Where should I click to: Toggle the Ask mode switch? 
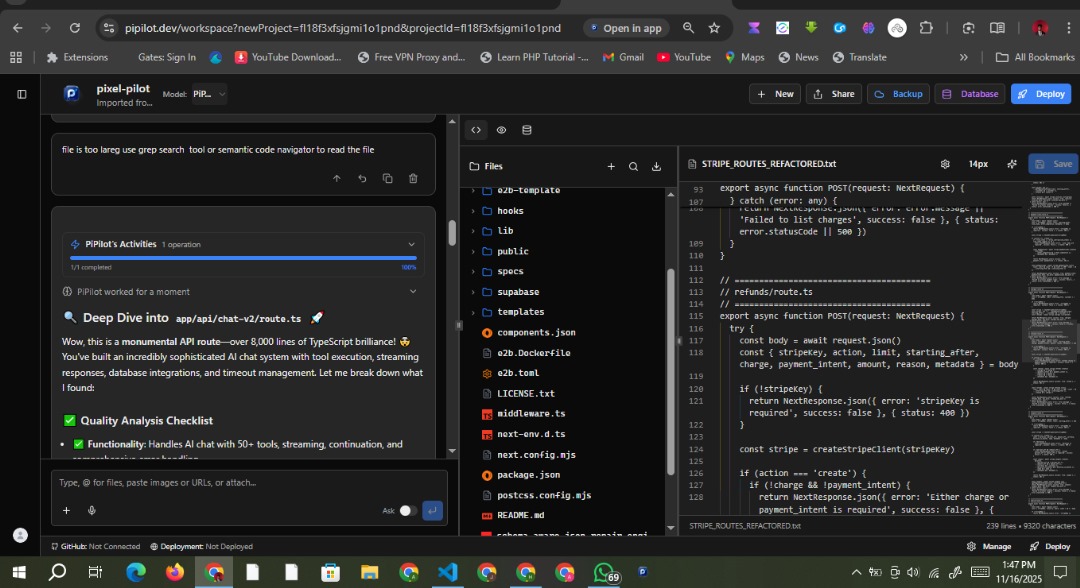[407, 510]
